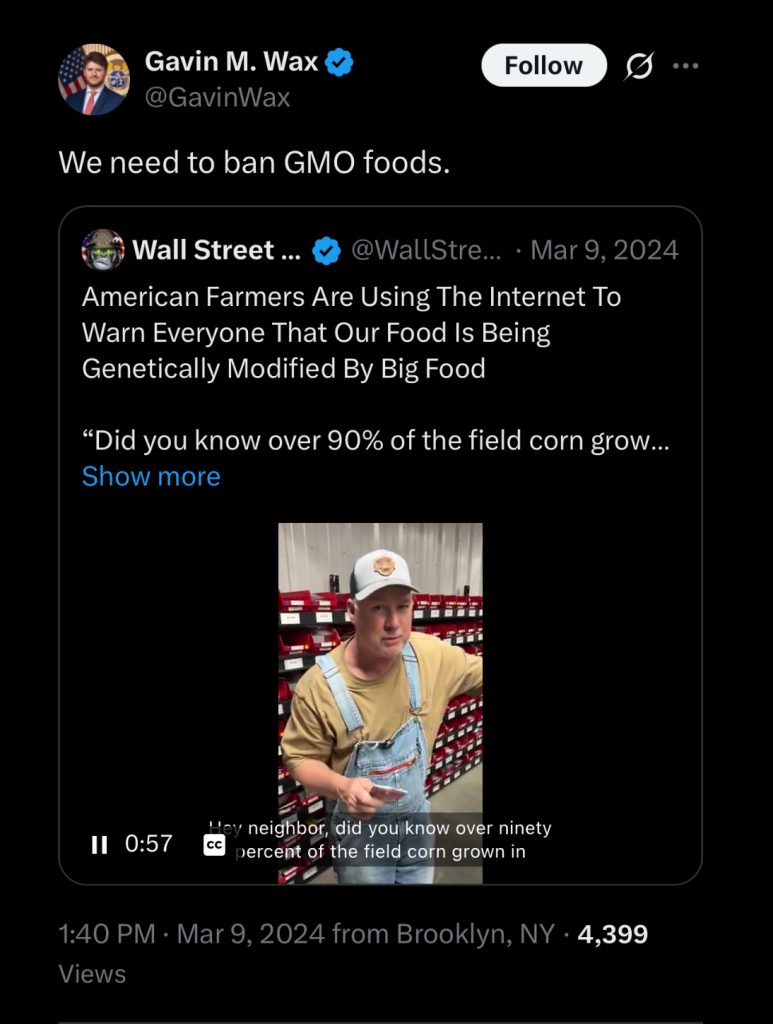Click the Wall Street quoted account name

216,250
